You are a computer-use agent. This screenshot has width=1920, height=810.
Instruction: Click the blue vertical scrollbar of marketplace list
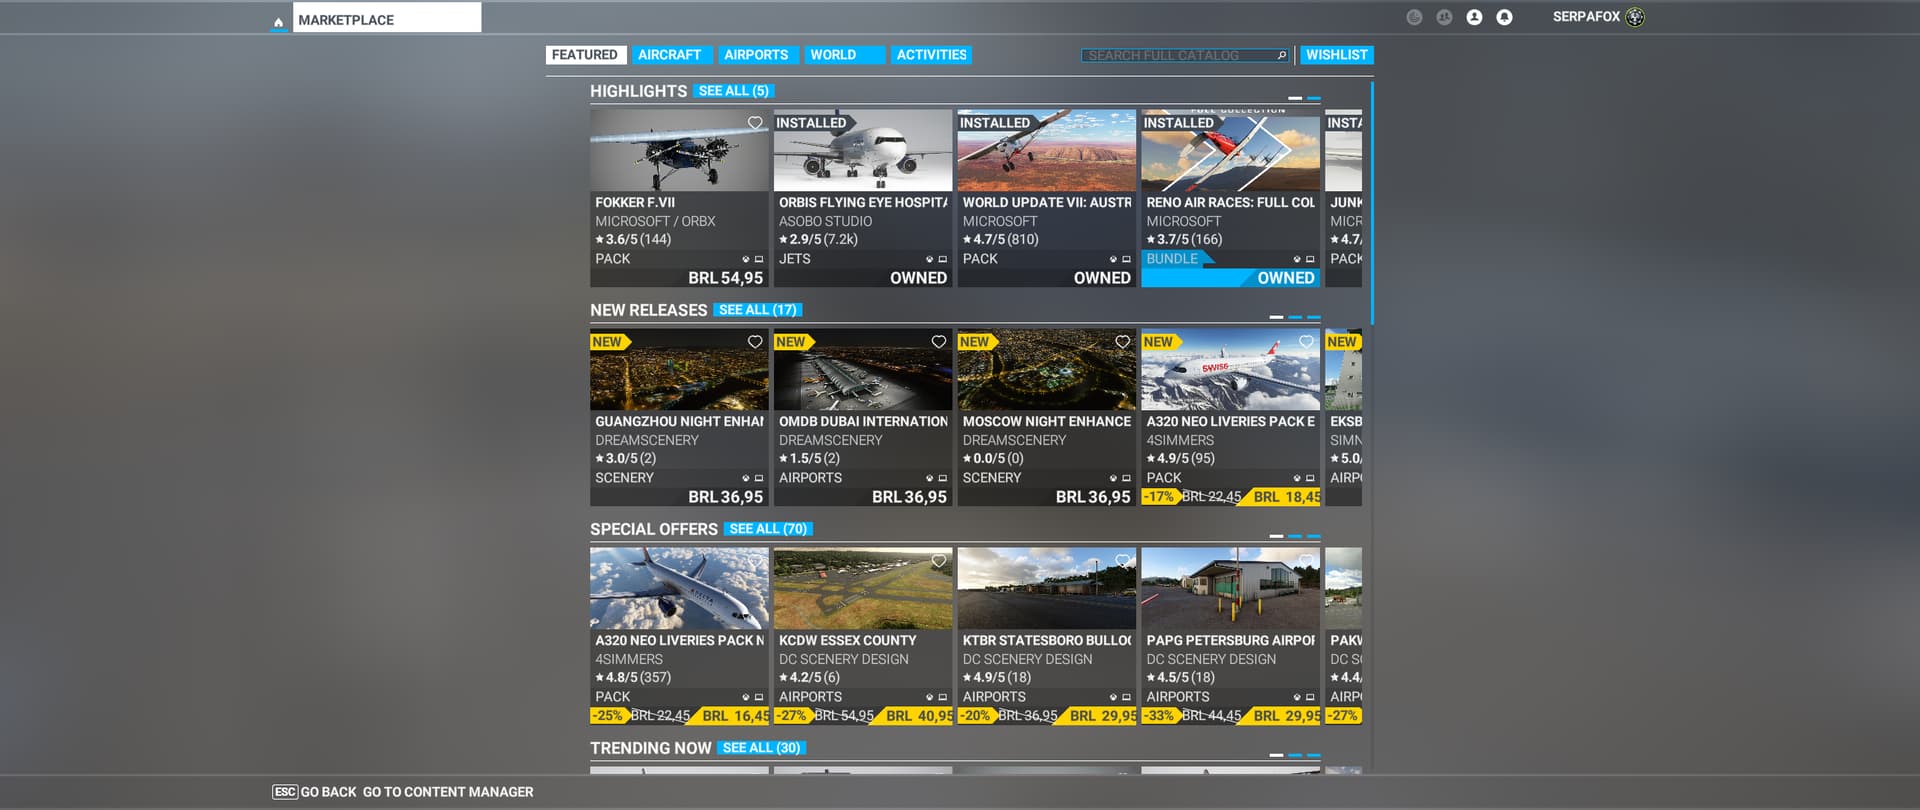pyautogui.click(x=1372, y=203)
